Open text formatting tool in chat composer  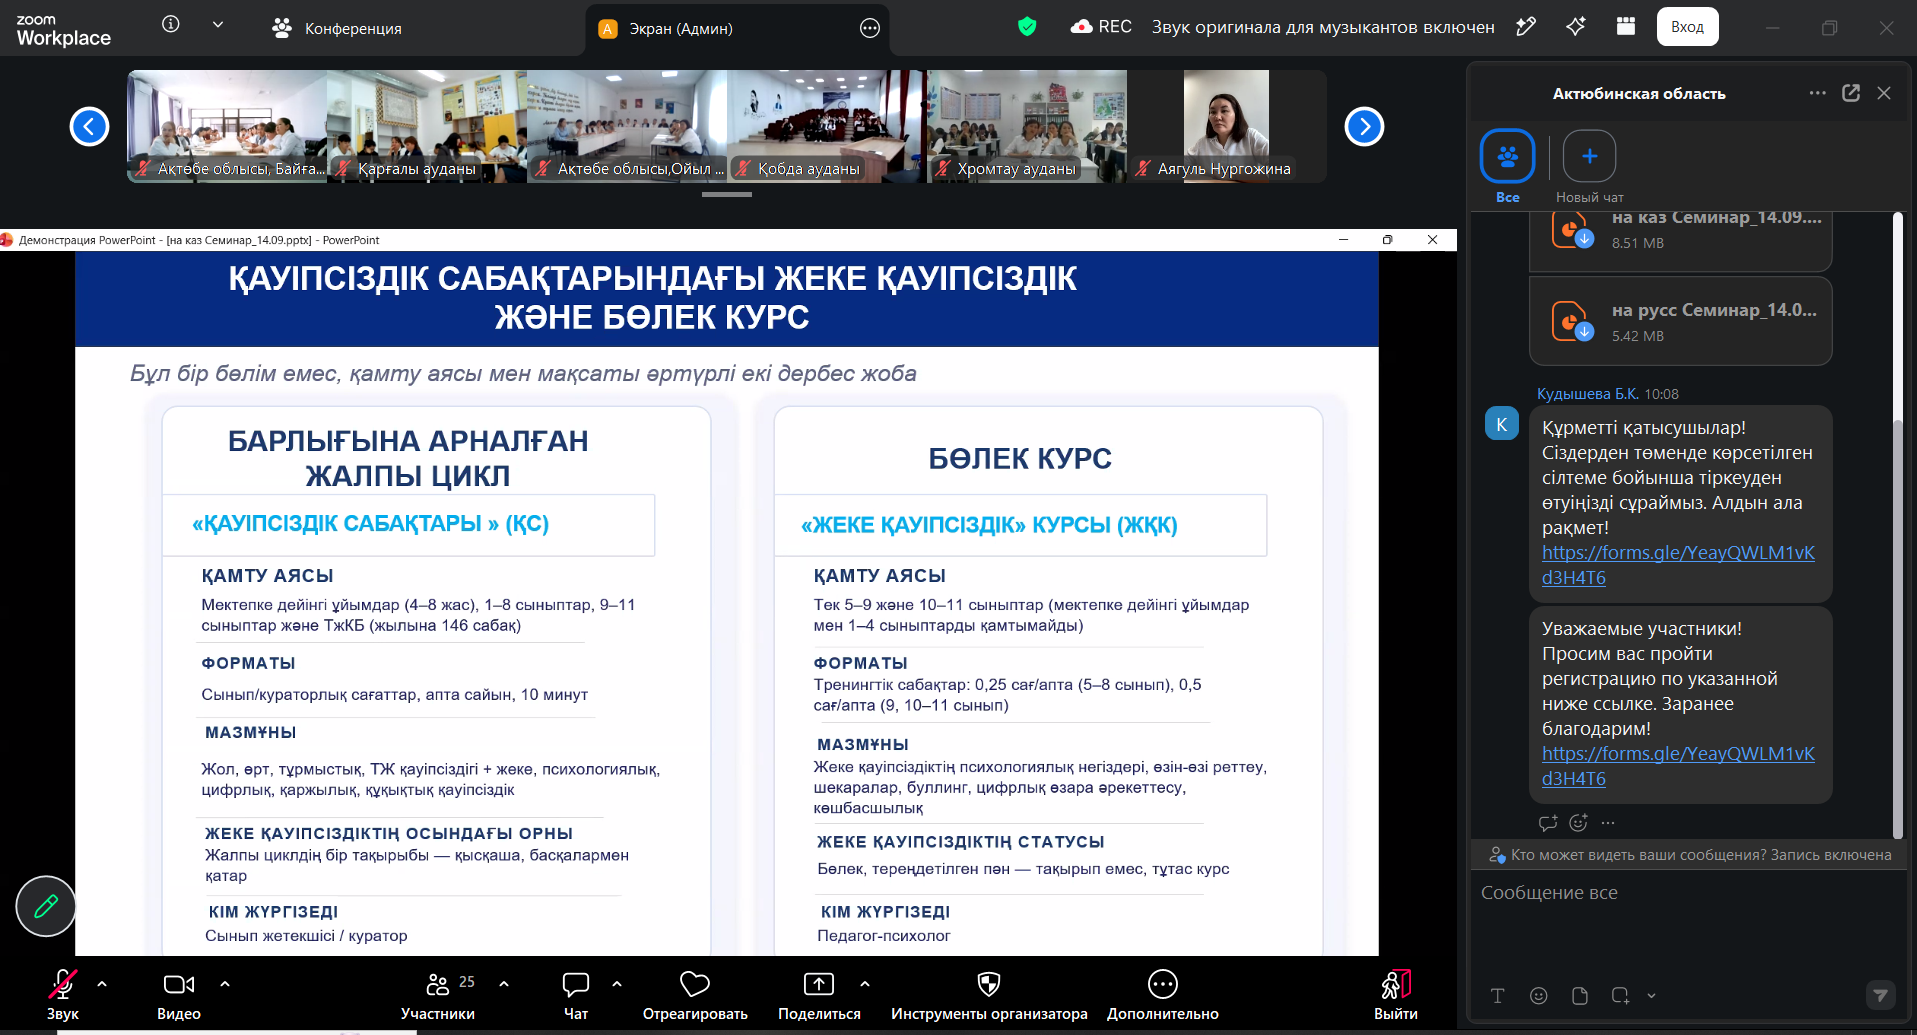click(x=1497, y=995)
